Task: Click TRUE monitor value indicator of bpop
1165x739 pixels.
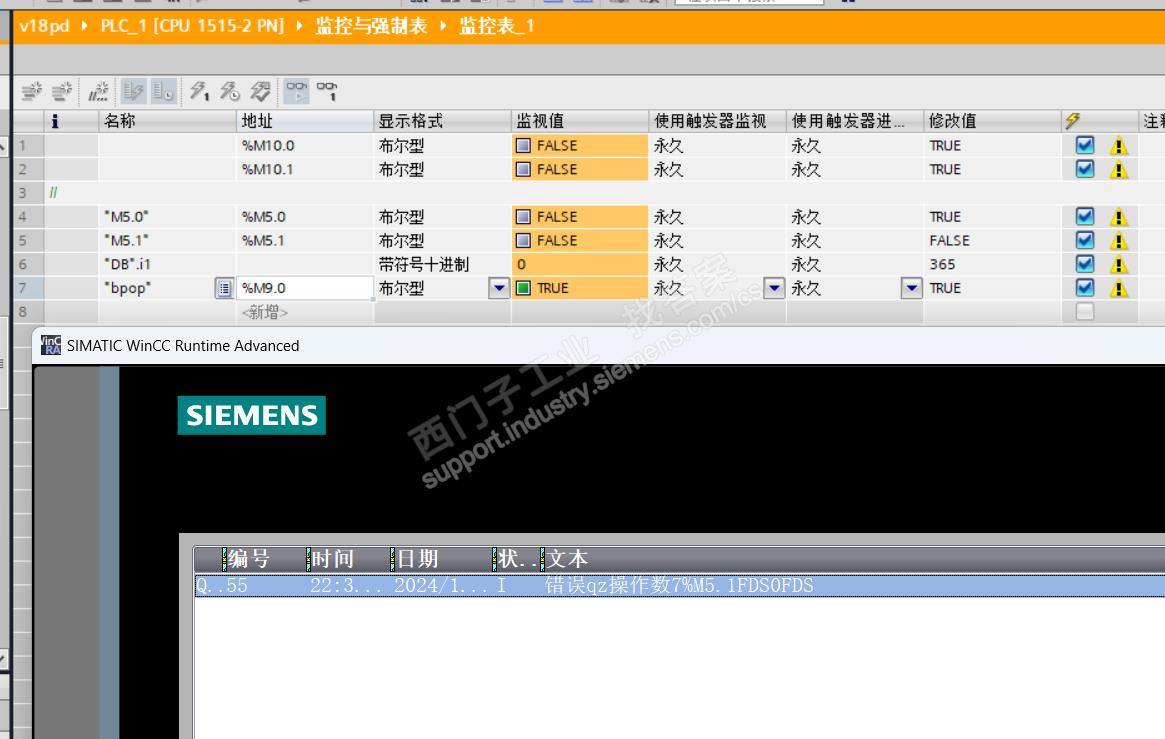Action: [x=523, y=288]
